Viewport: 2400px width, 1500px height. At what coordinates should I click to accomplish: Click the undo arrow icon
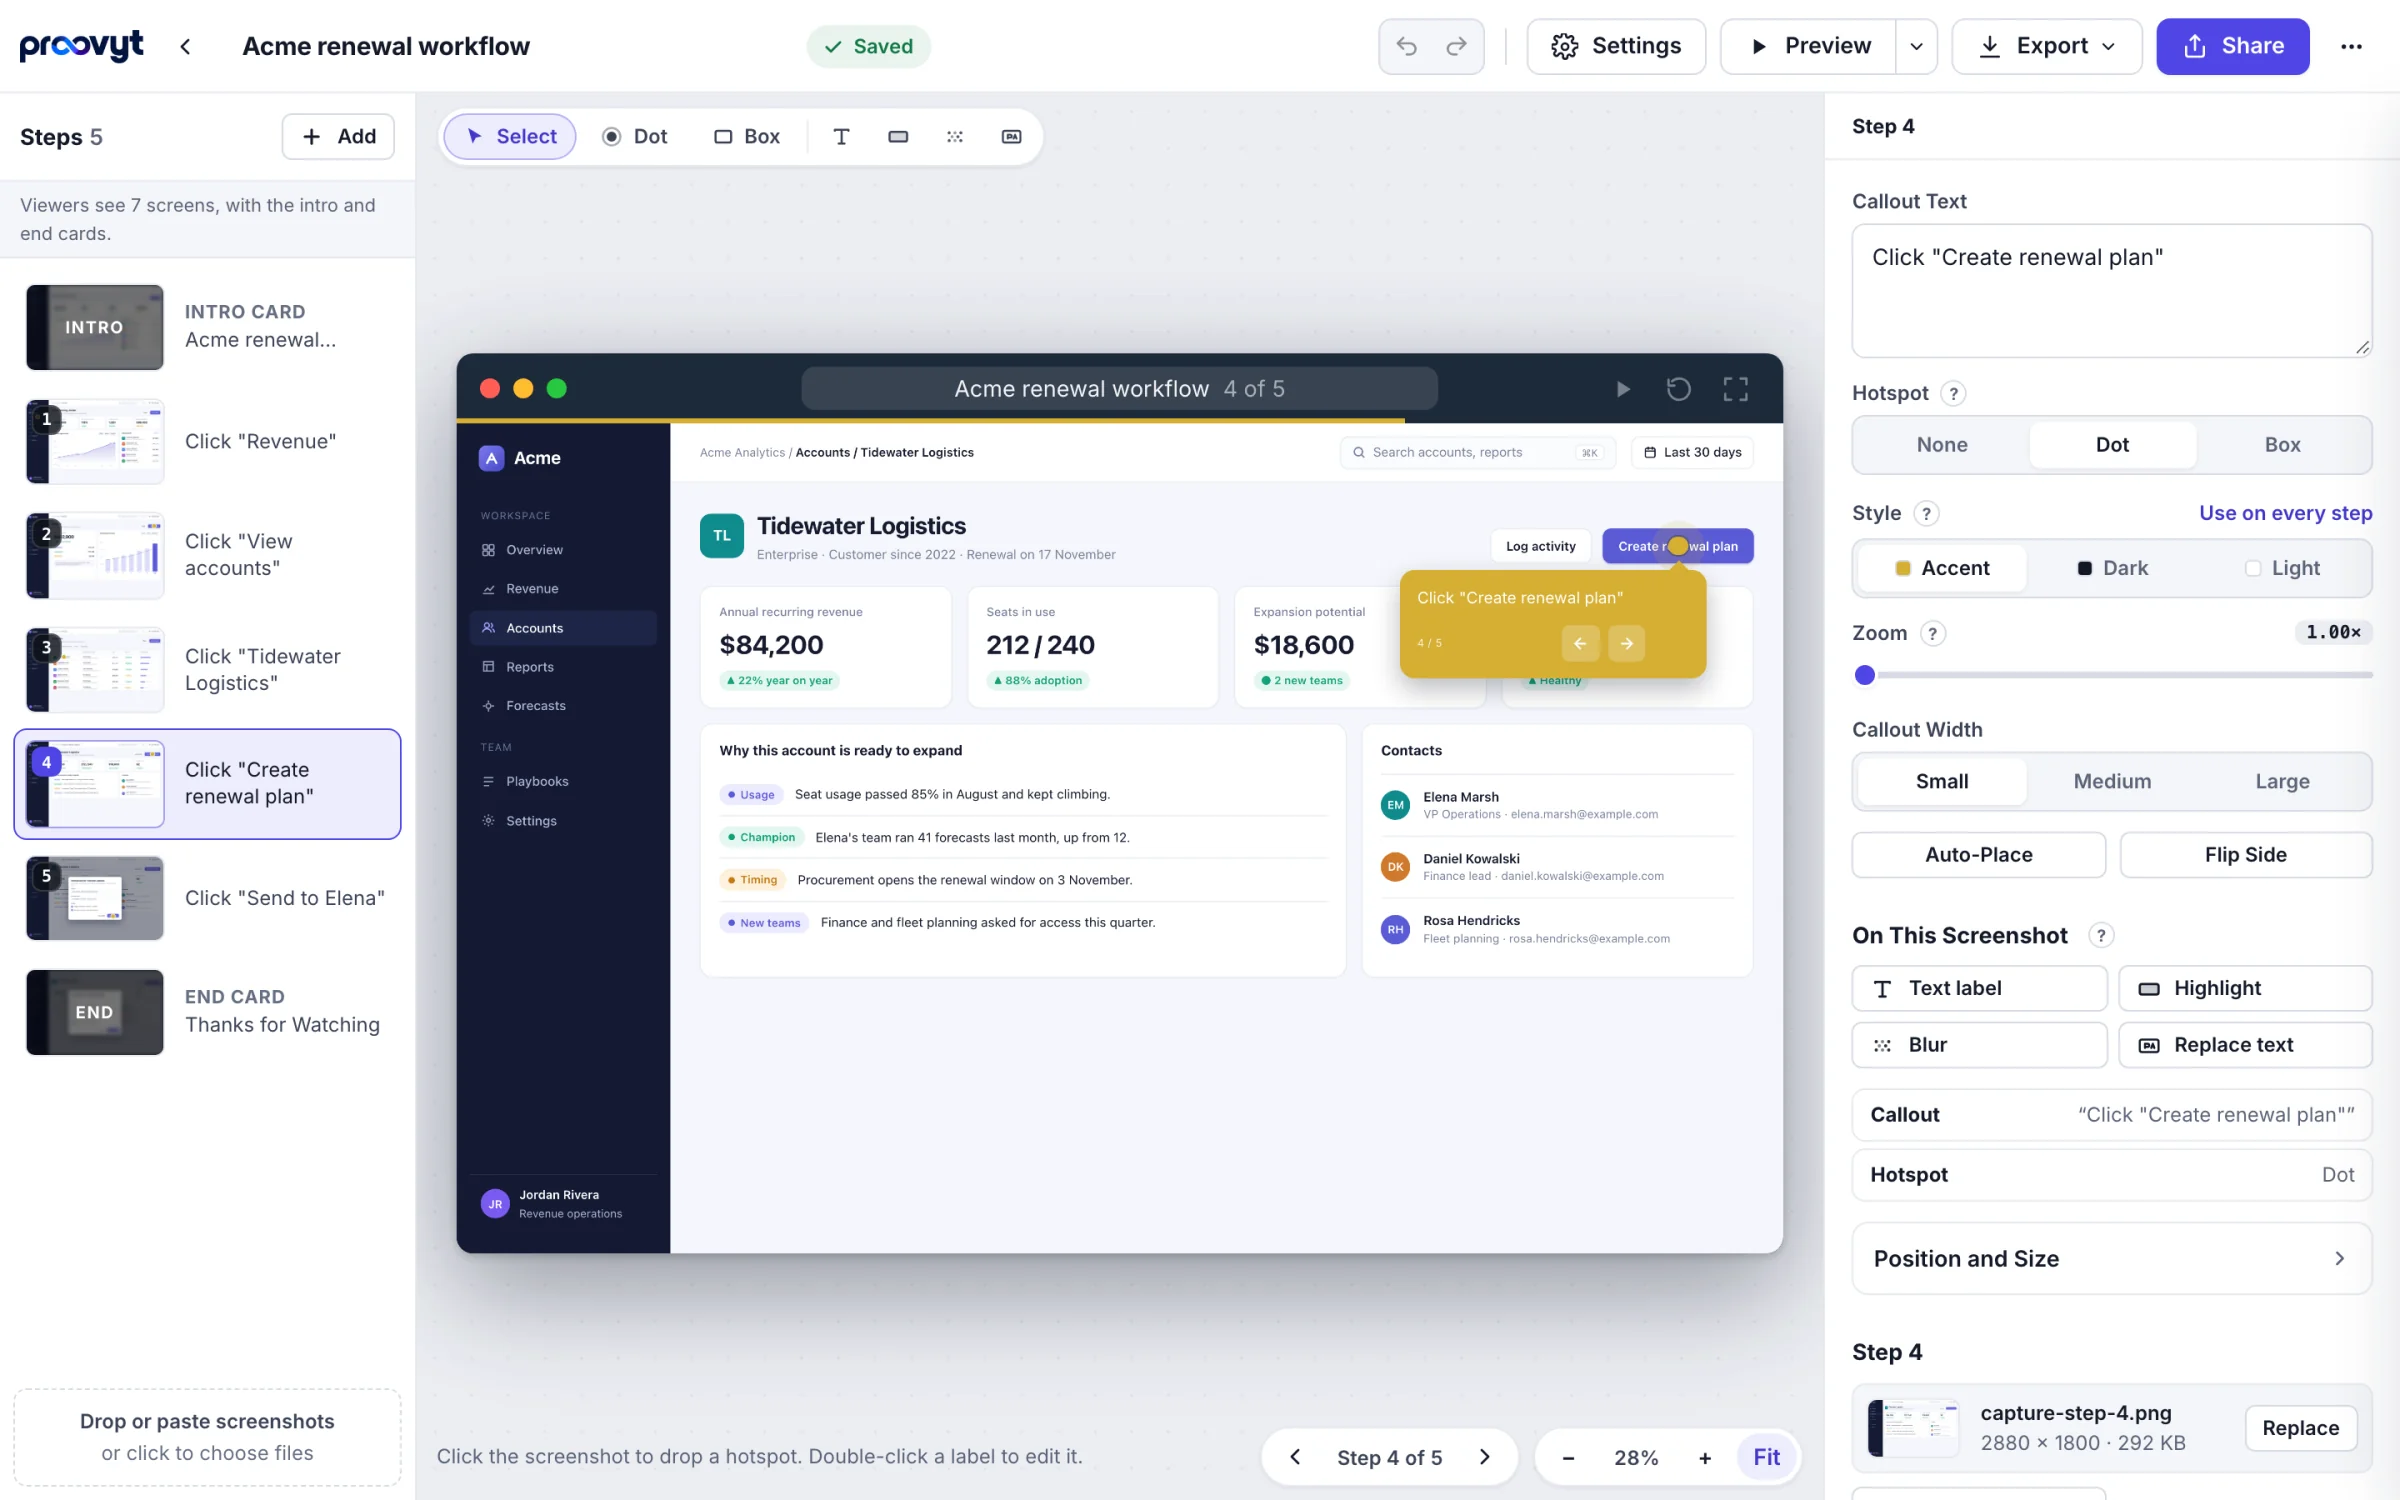coord(1406,46)
